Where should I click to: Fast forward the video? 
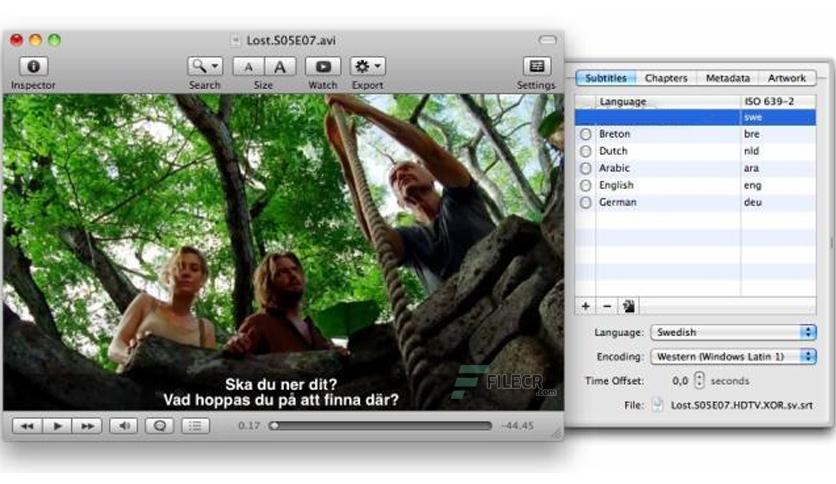click(x=87, y=425)
